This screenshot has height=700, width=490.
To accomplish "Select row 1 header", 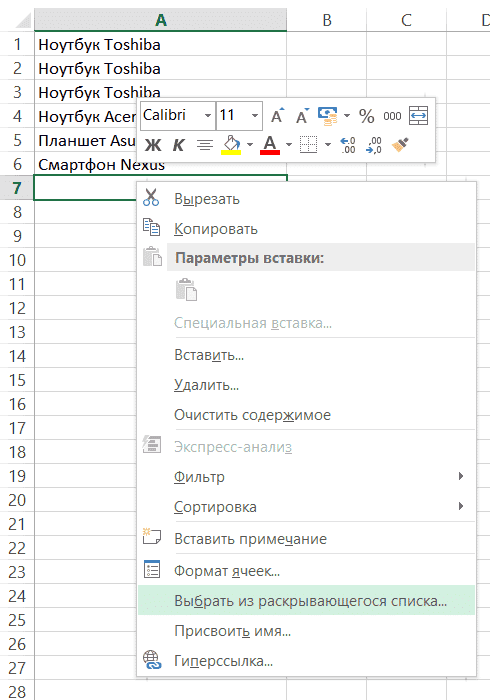I will point(17,44).
